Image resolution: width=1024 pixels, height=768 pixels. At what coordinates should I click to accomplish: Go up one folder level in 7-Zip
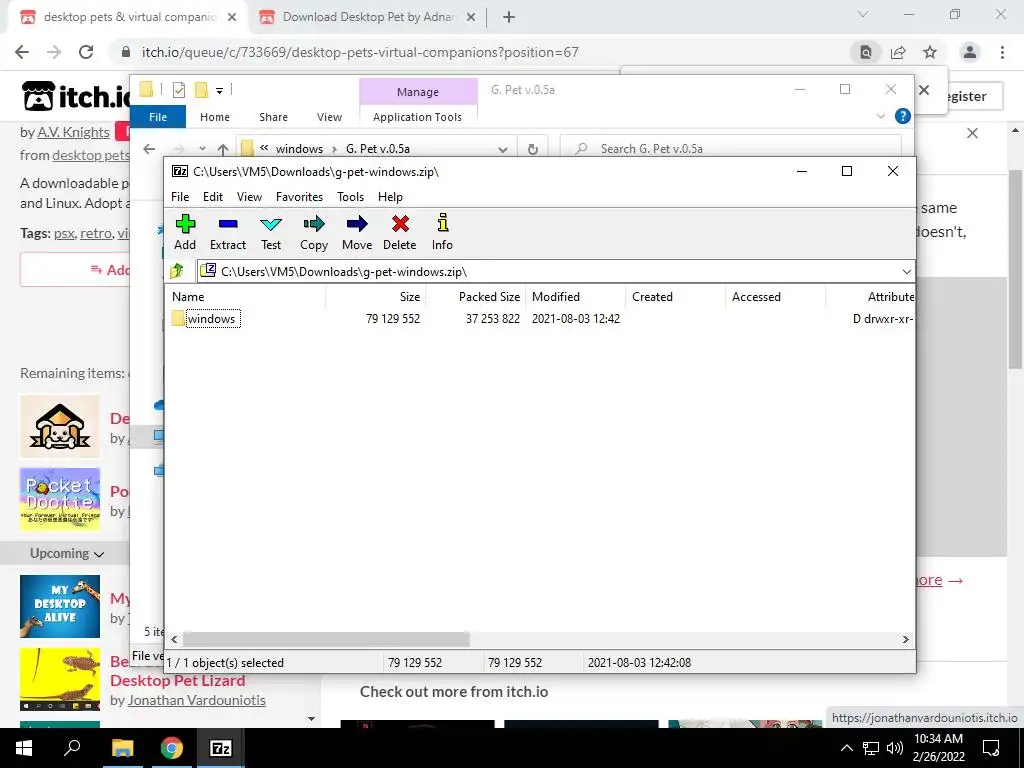click(x=177, y=271)
